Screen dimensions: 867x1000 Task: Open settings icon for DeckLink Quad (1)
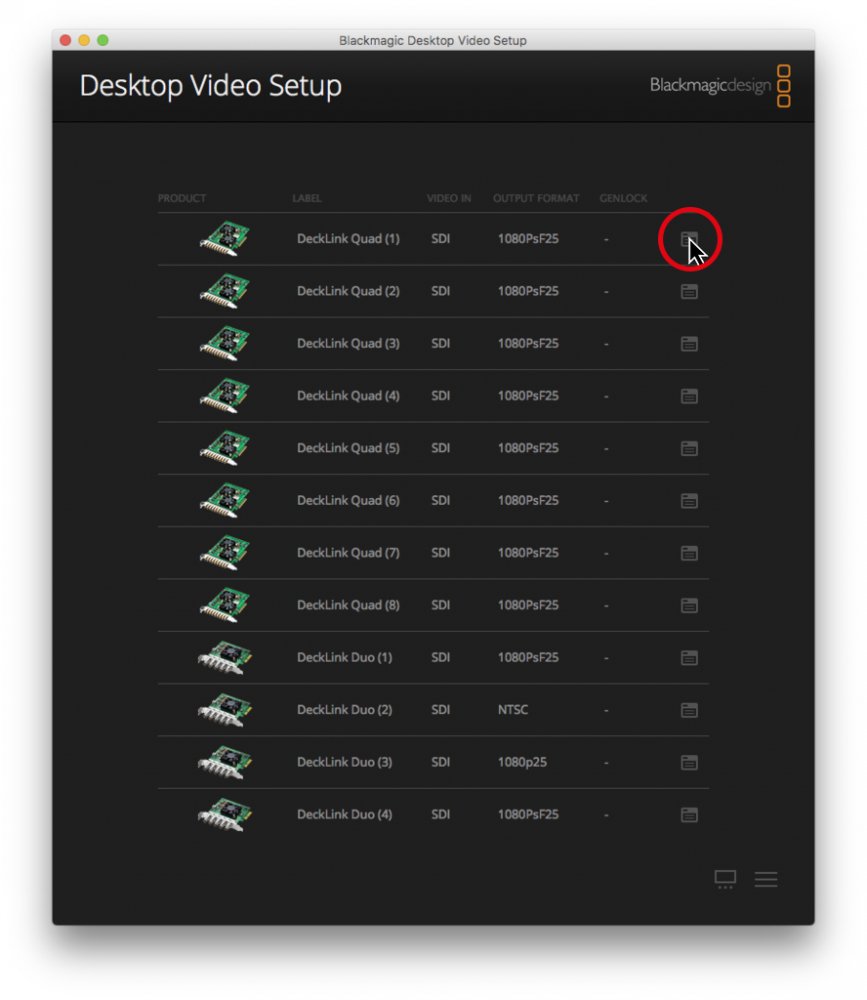(x=689, y=239)
